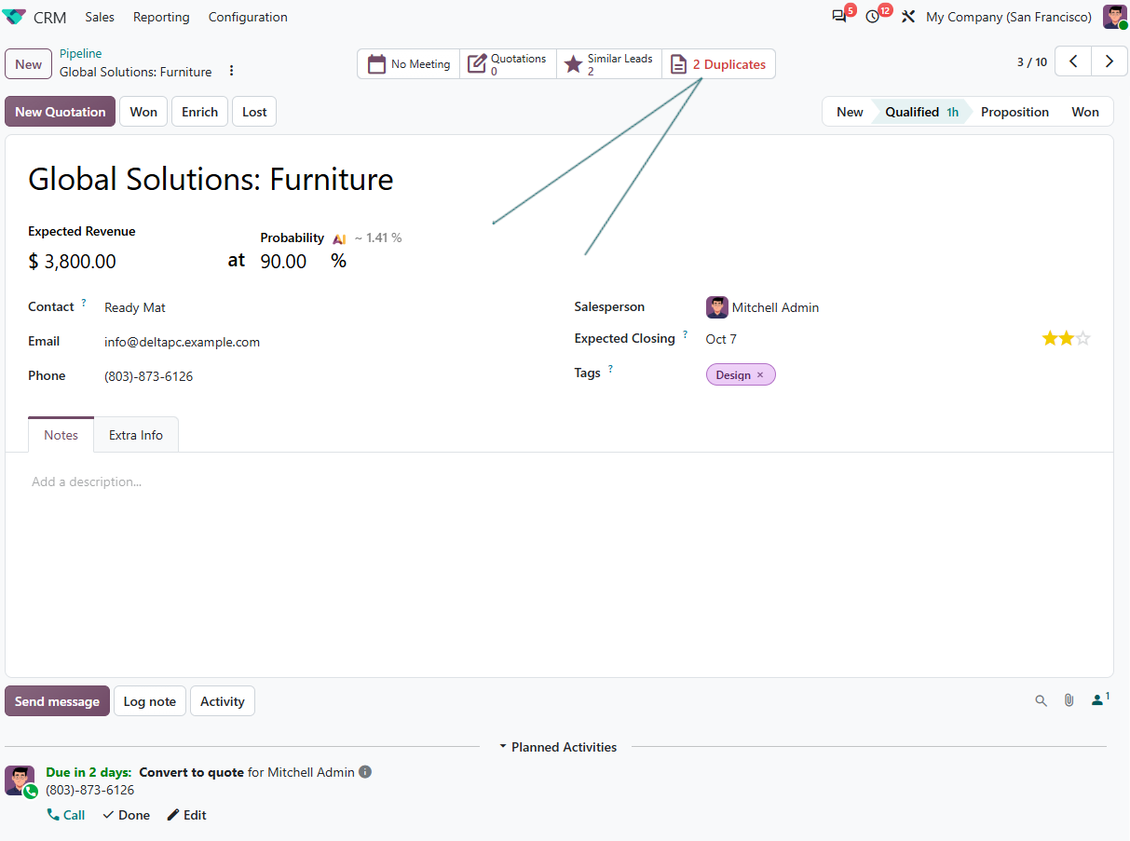The image size is (1130, 841).
Task: Click Call on the planned activity
Action: (66, 815)
